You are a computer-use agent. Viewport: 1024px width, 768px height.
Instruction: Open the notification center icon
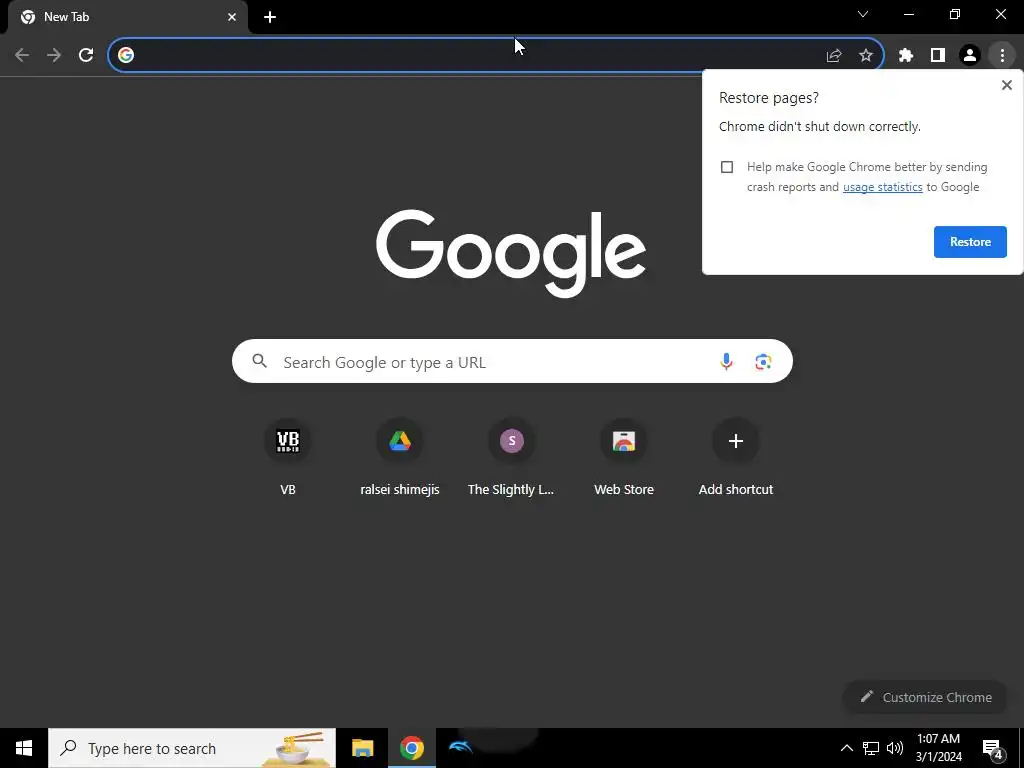(x=992, y=748)
